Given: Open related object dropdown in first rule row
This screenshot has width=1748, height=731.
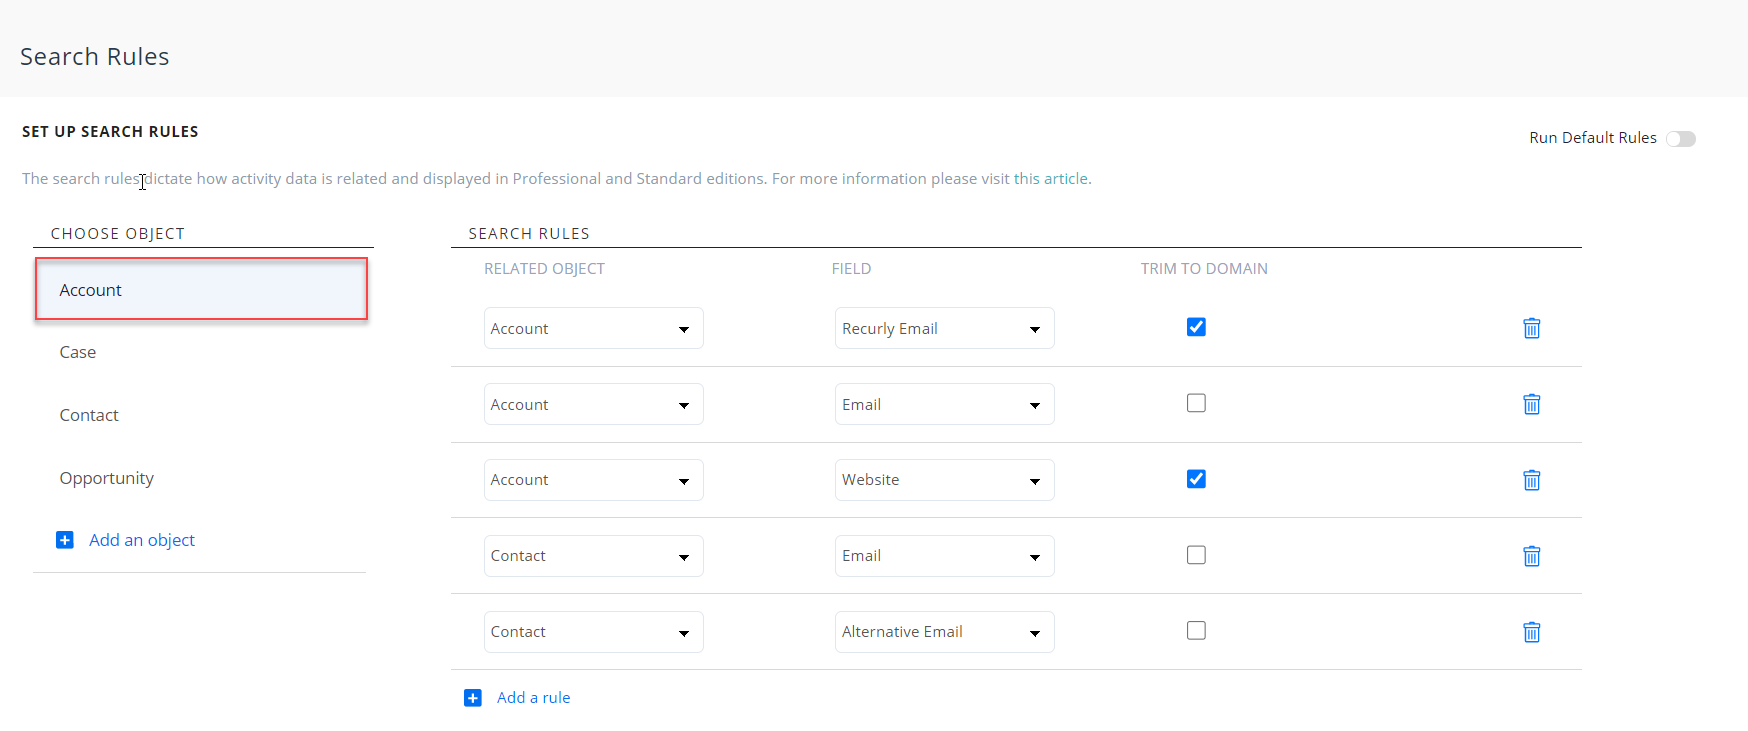Looking at the screenshot, I should click(x=593, y=329).
